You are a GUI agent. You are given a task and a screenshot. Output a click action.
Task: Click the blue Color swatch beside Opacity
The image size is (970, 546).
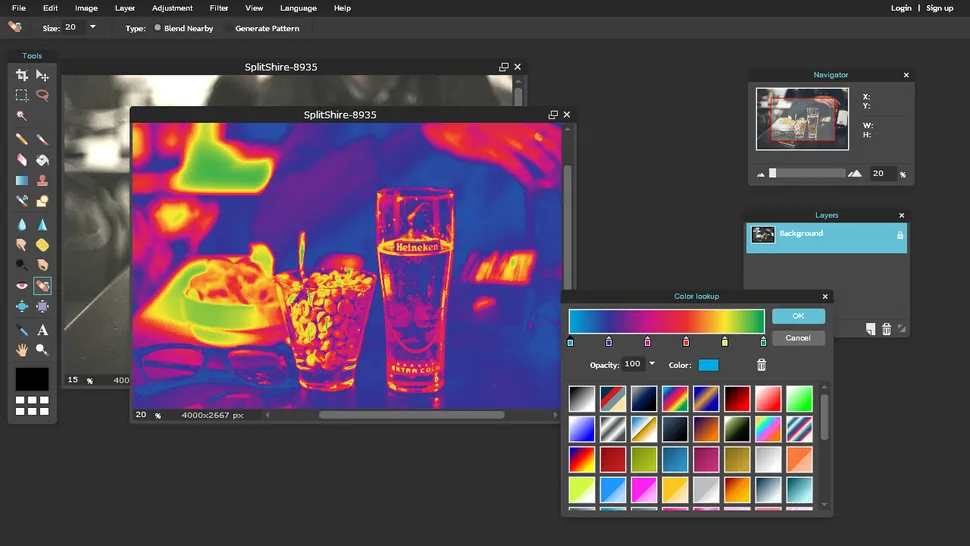[x=708, y=365]
